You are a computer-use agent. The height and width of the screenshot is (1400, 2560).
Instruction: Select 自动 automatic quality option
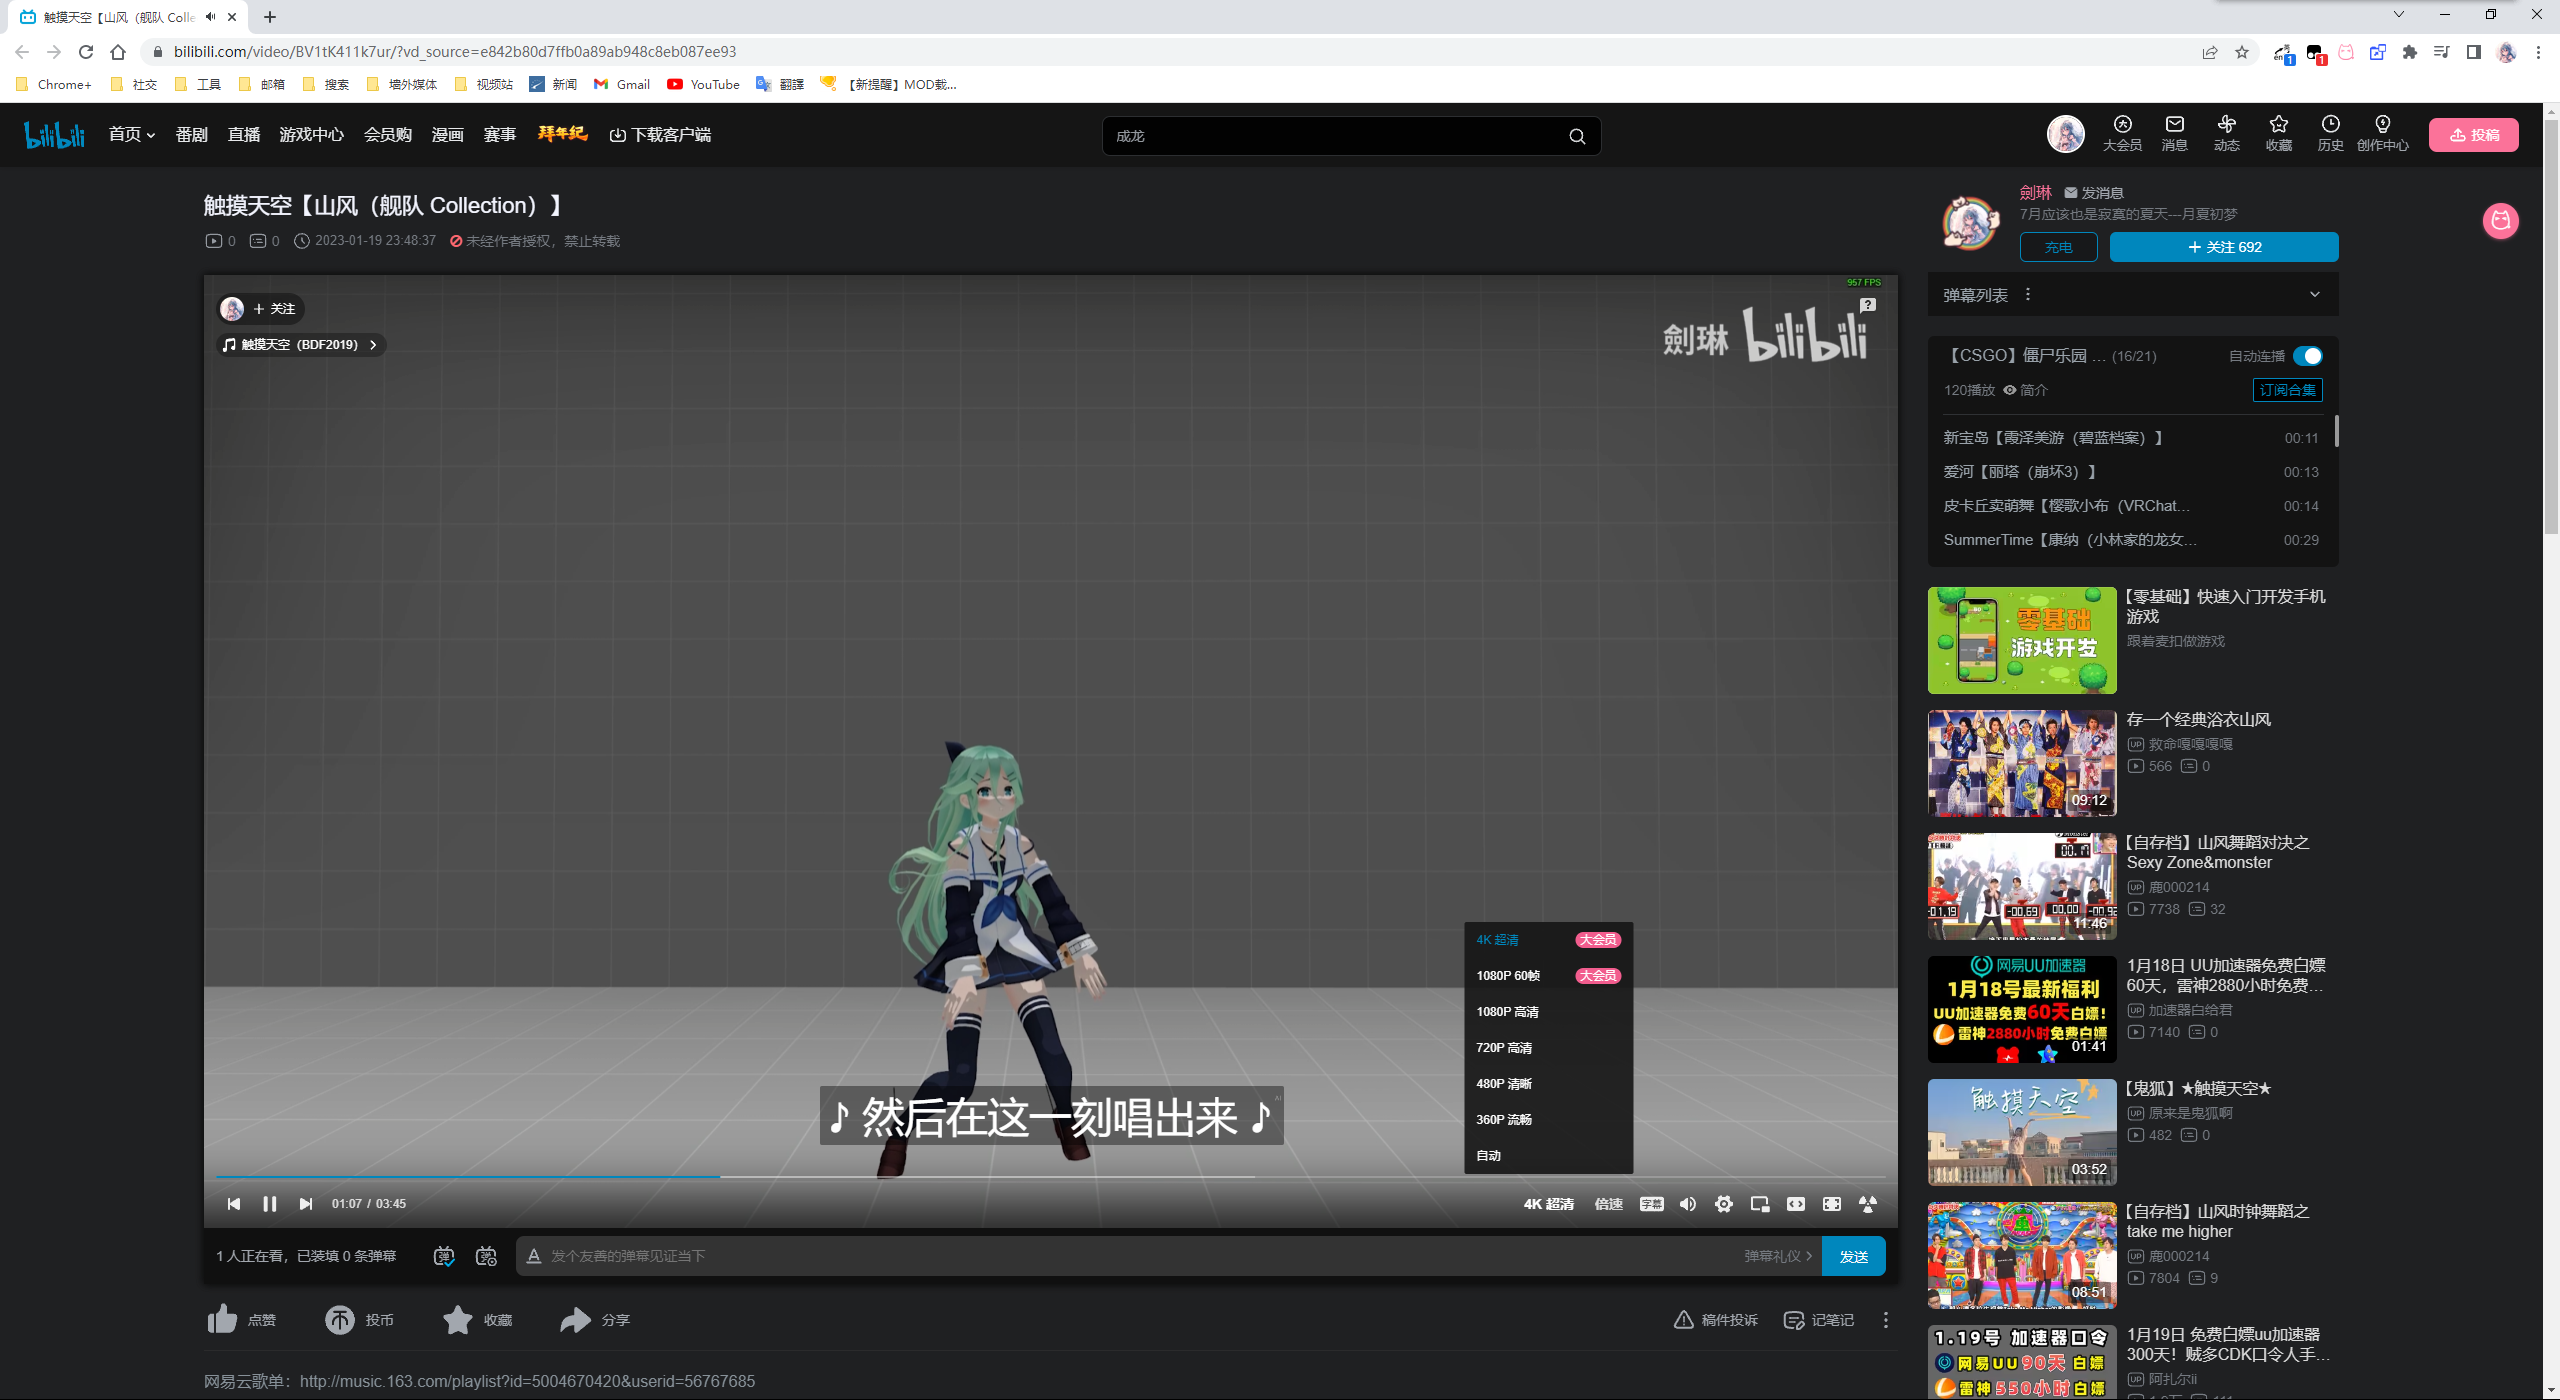coord(1548,1156)
